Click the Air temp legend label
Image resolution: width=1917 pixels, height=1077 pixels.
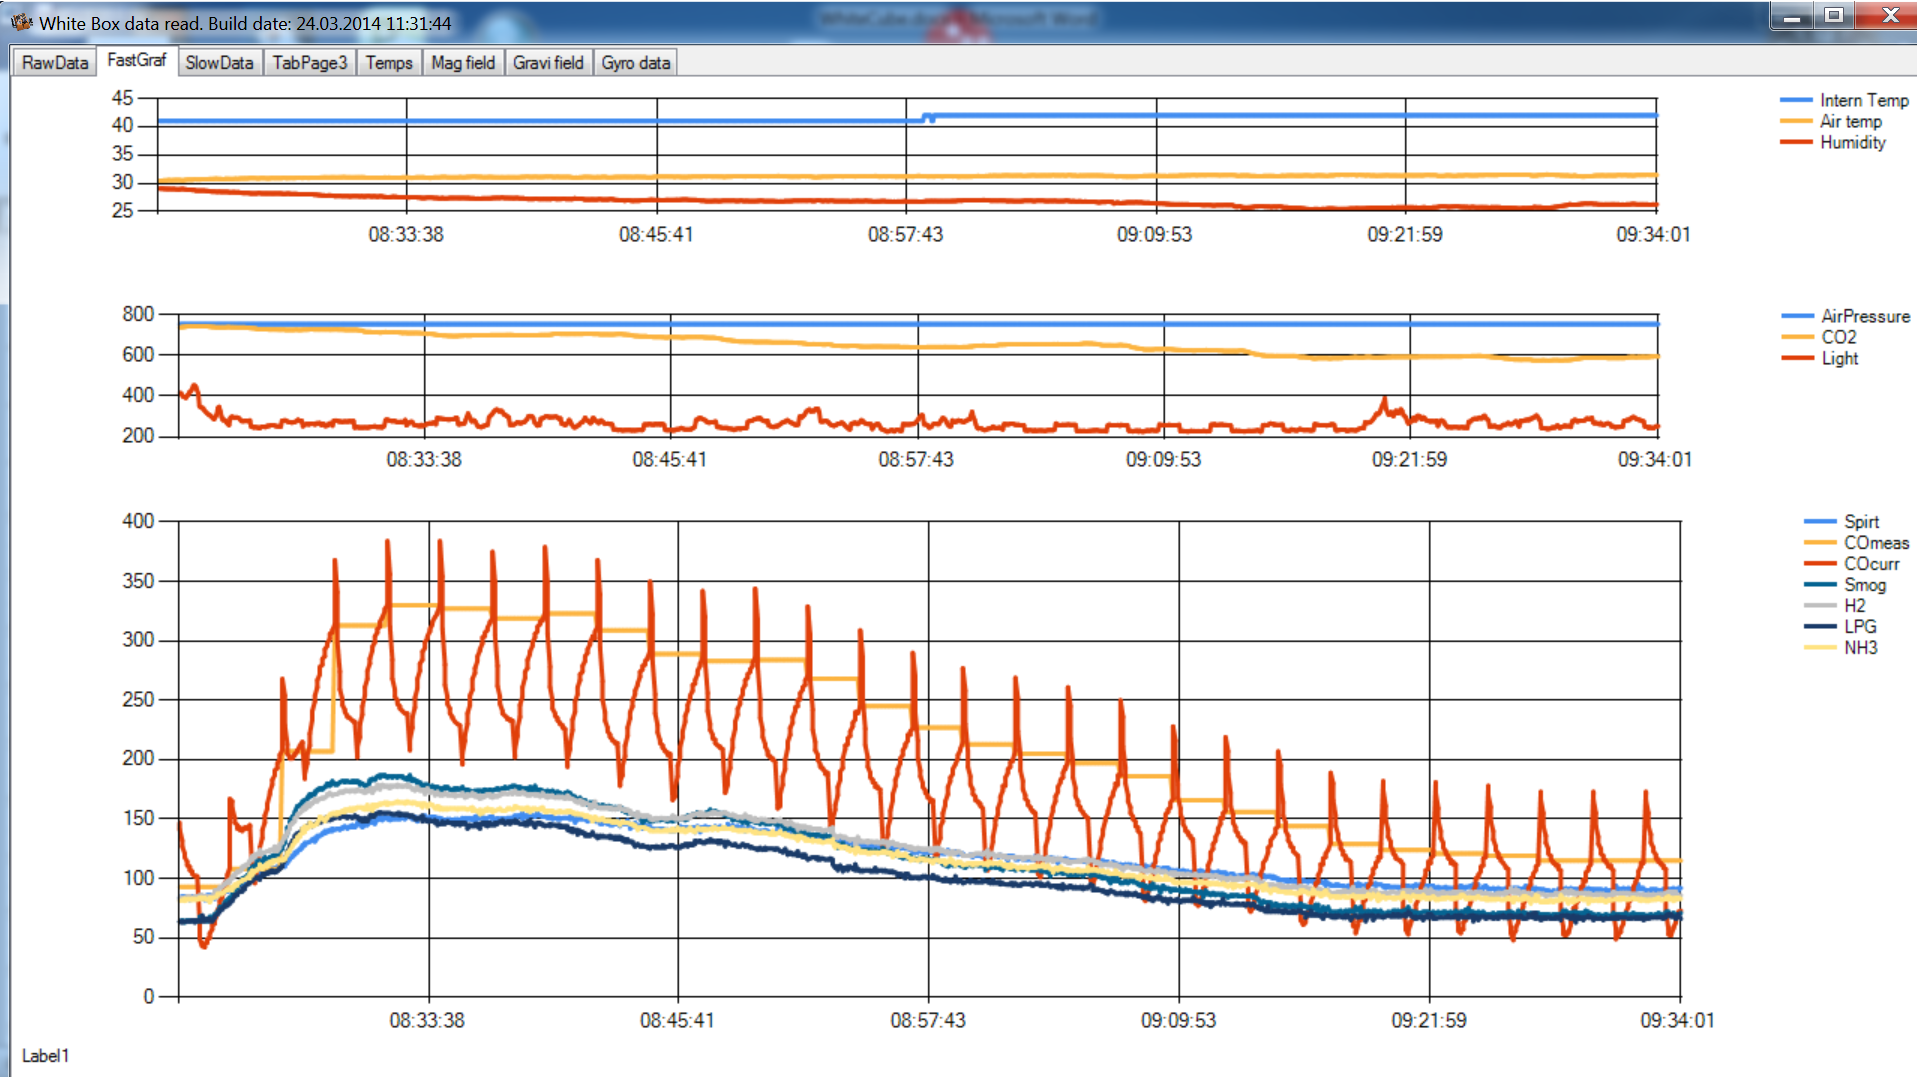click(1851, 121)
